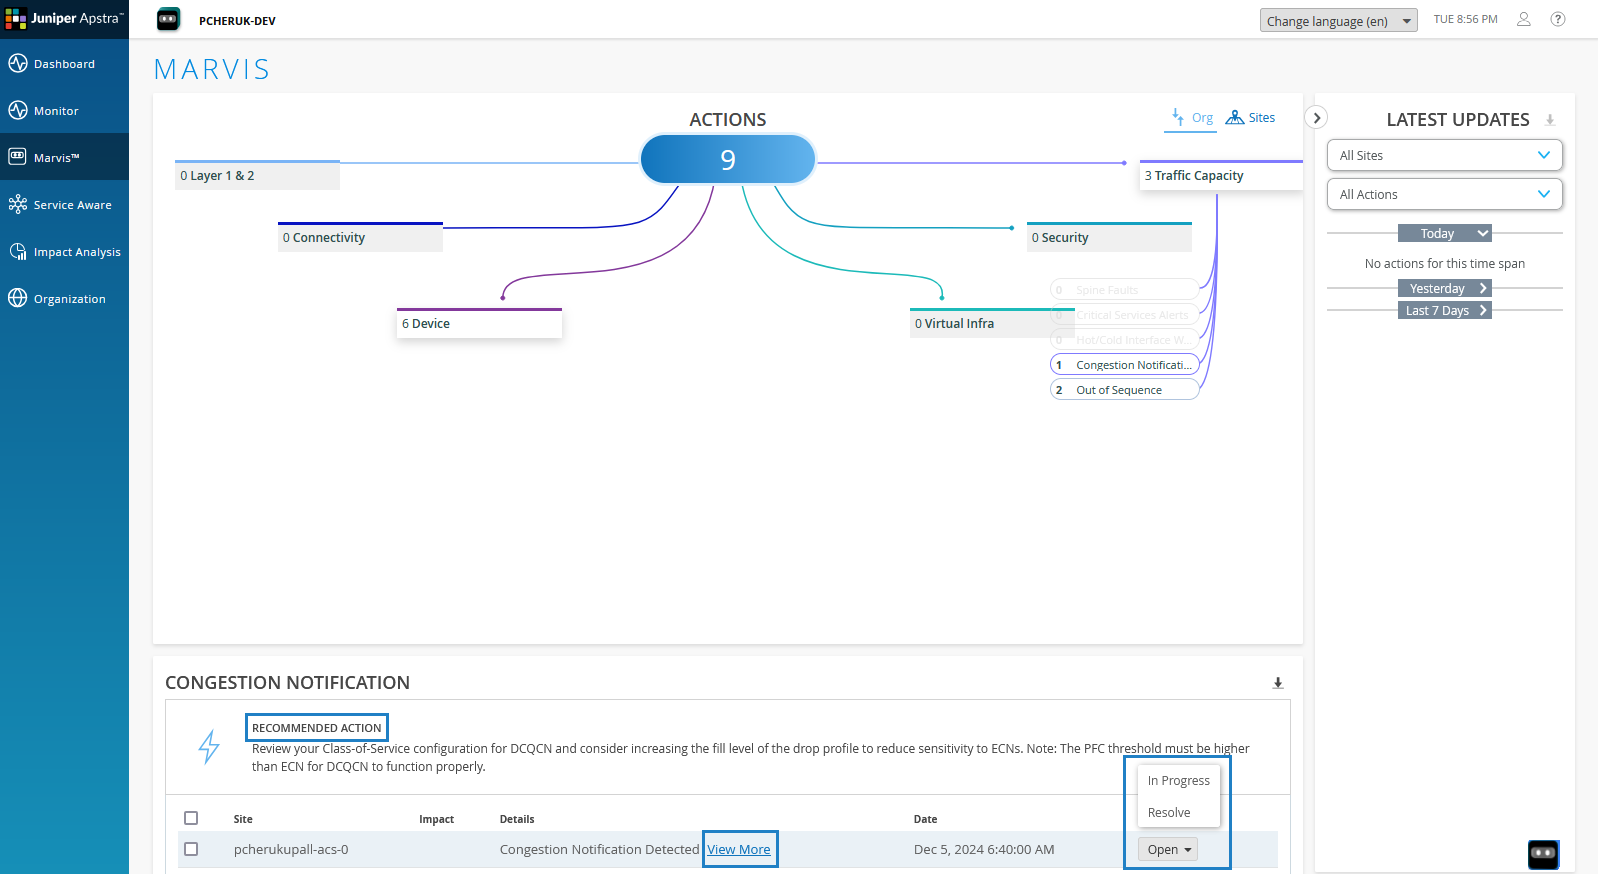Image resolution: width=1598 pixels, height=874 pixels.
Task: Expand the Last 7 Days span
Action: point(1444,310)
